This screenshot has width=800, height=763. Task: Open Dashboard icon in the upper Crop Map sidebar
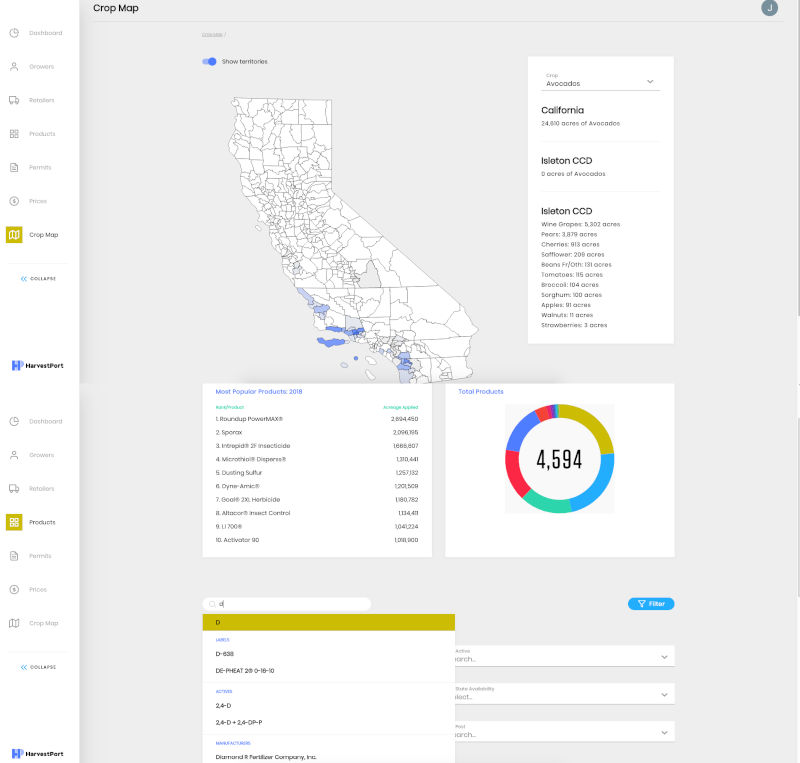click(14, 33)
